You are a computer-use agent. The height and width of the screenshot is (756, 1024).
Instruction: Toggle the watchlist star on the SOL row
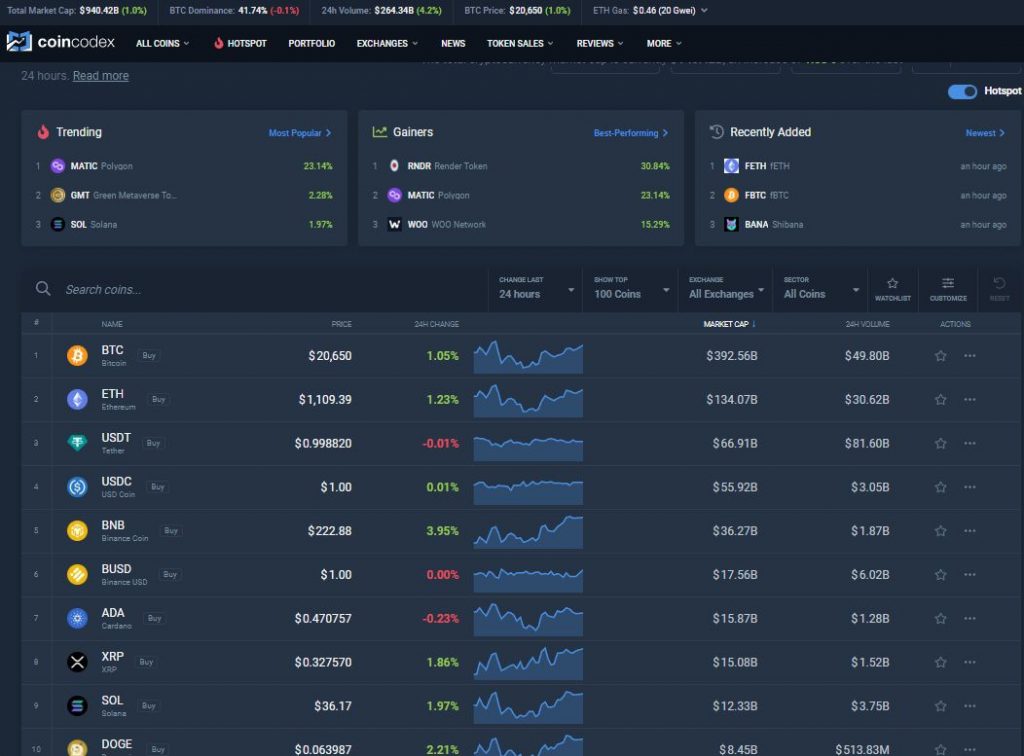(x=940, y=705)
